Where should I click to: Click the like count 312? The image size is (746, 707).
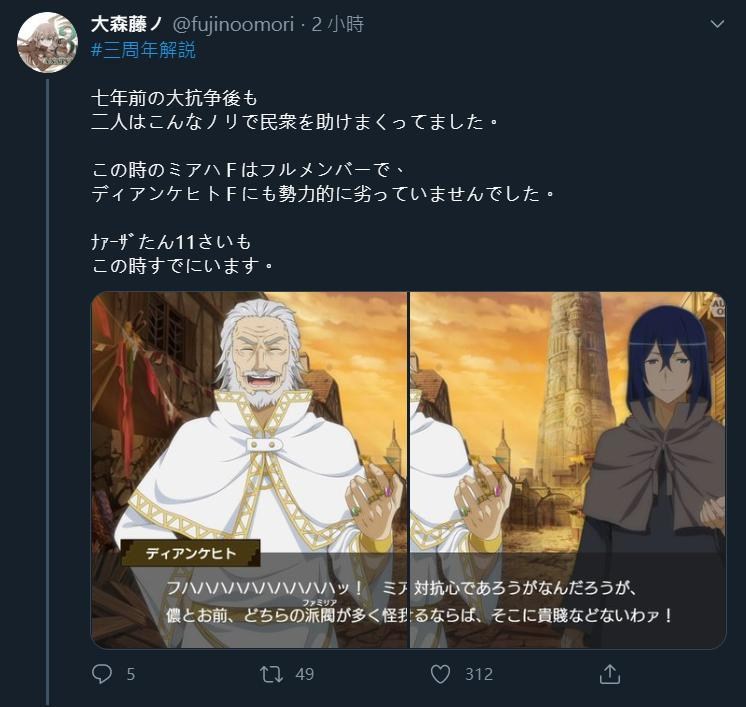pyautogui.click(x=479, y=674)
